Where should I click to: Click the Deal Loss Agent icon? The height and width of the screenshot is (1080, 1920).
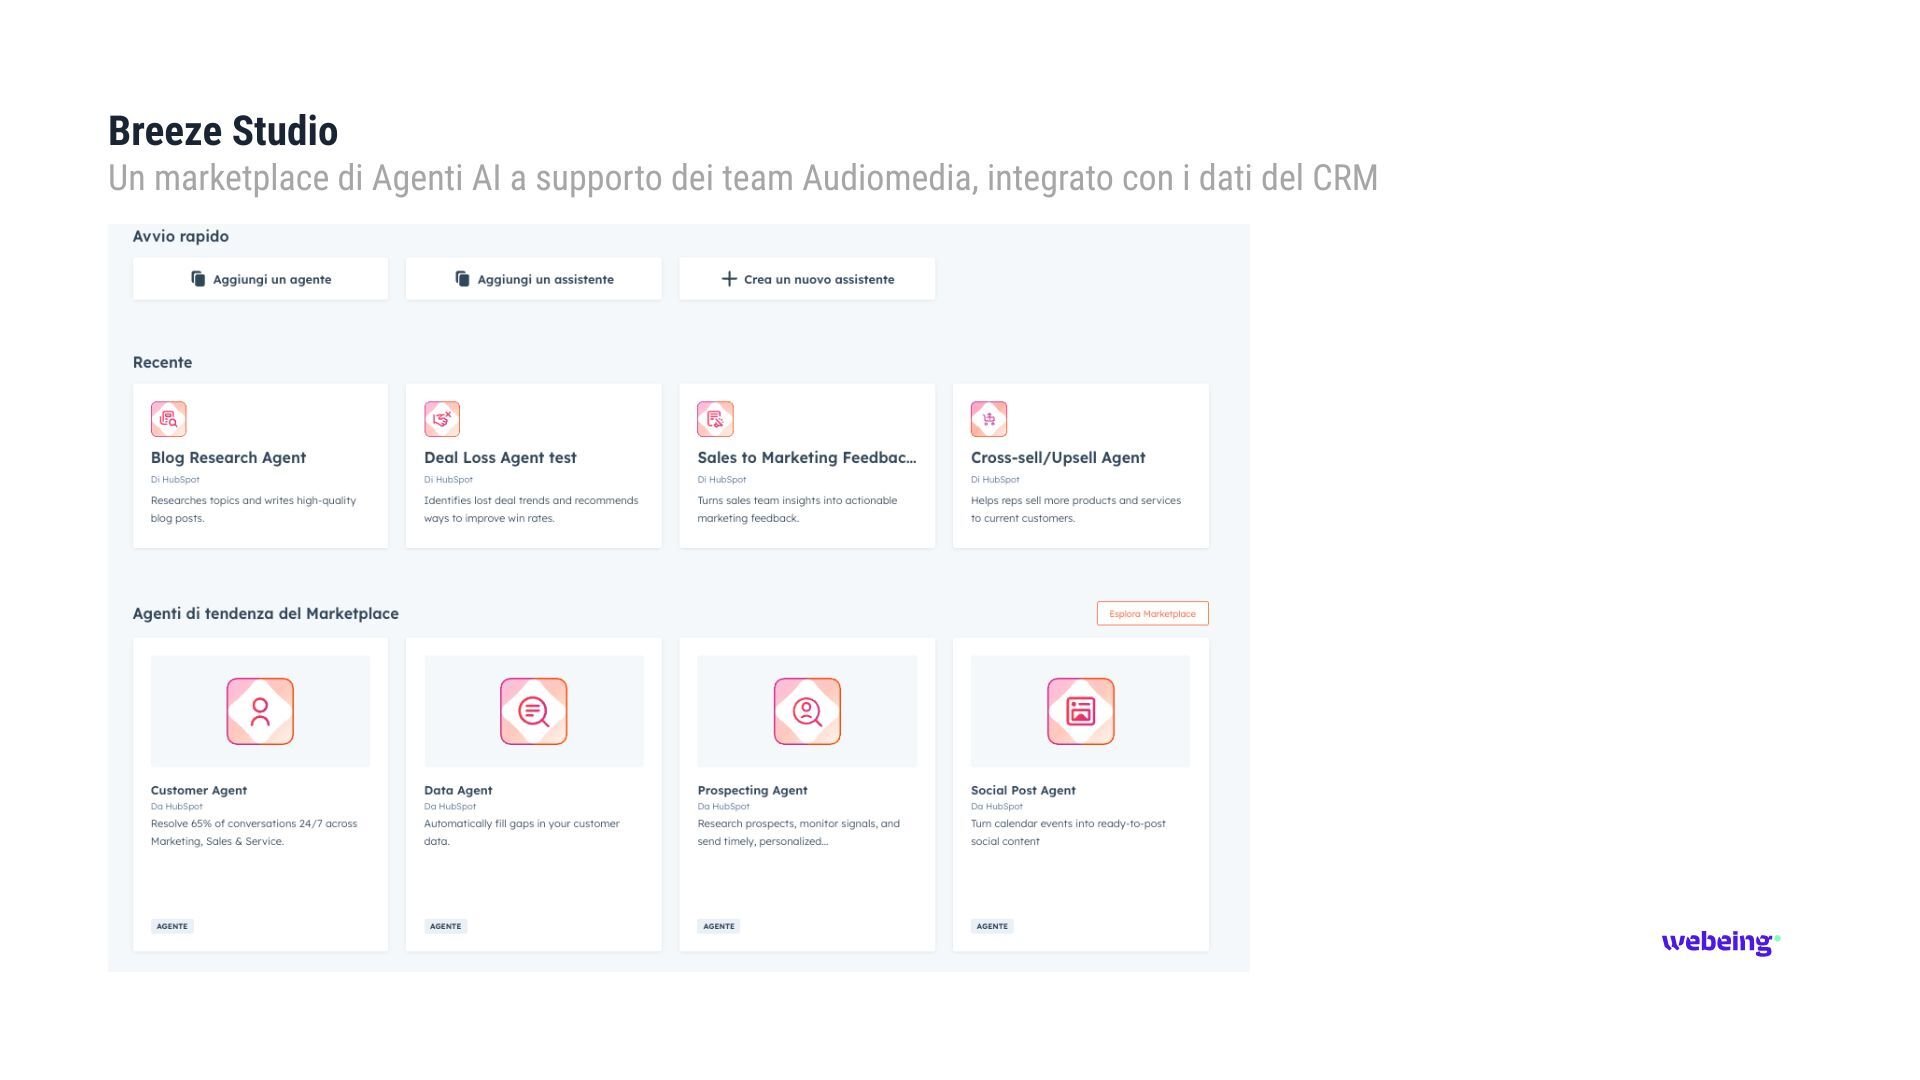pyautogui.click(x=441, y=419)
